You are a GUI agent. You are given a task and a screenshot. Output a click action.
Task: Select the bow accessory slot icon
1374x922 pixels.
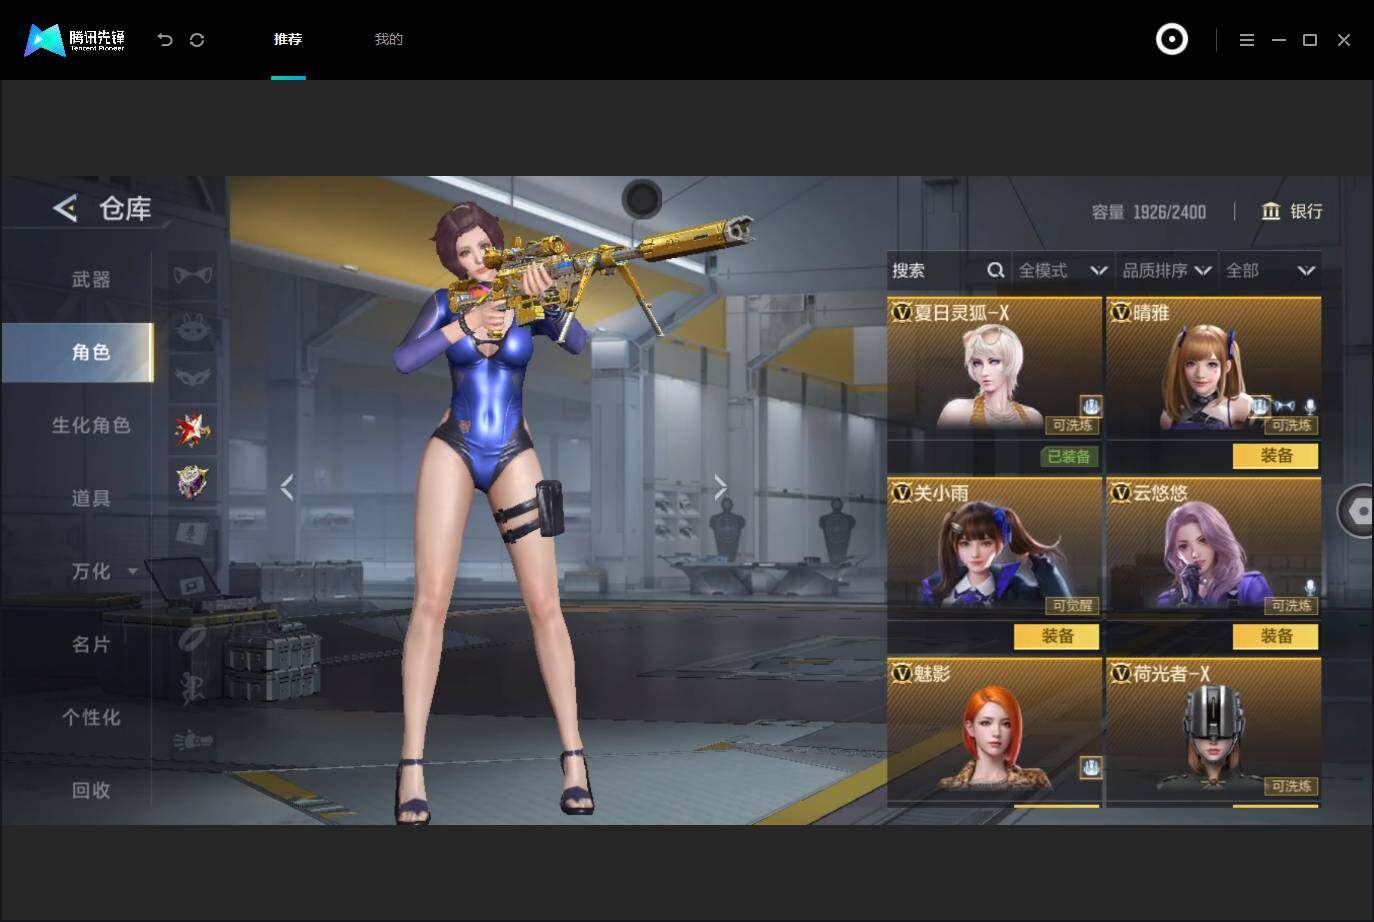(x=192, y=275)
